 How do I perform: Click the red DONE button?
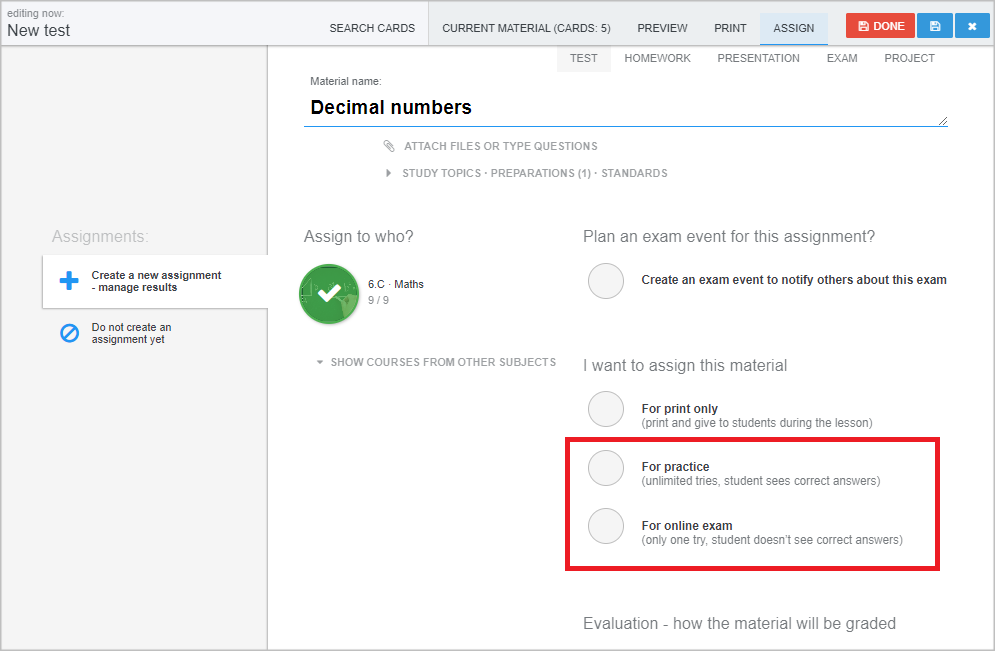click(x=880, y=26)
